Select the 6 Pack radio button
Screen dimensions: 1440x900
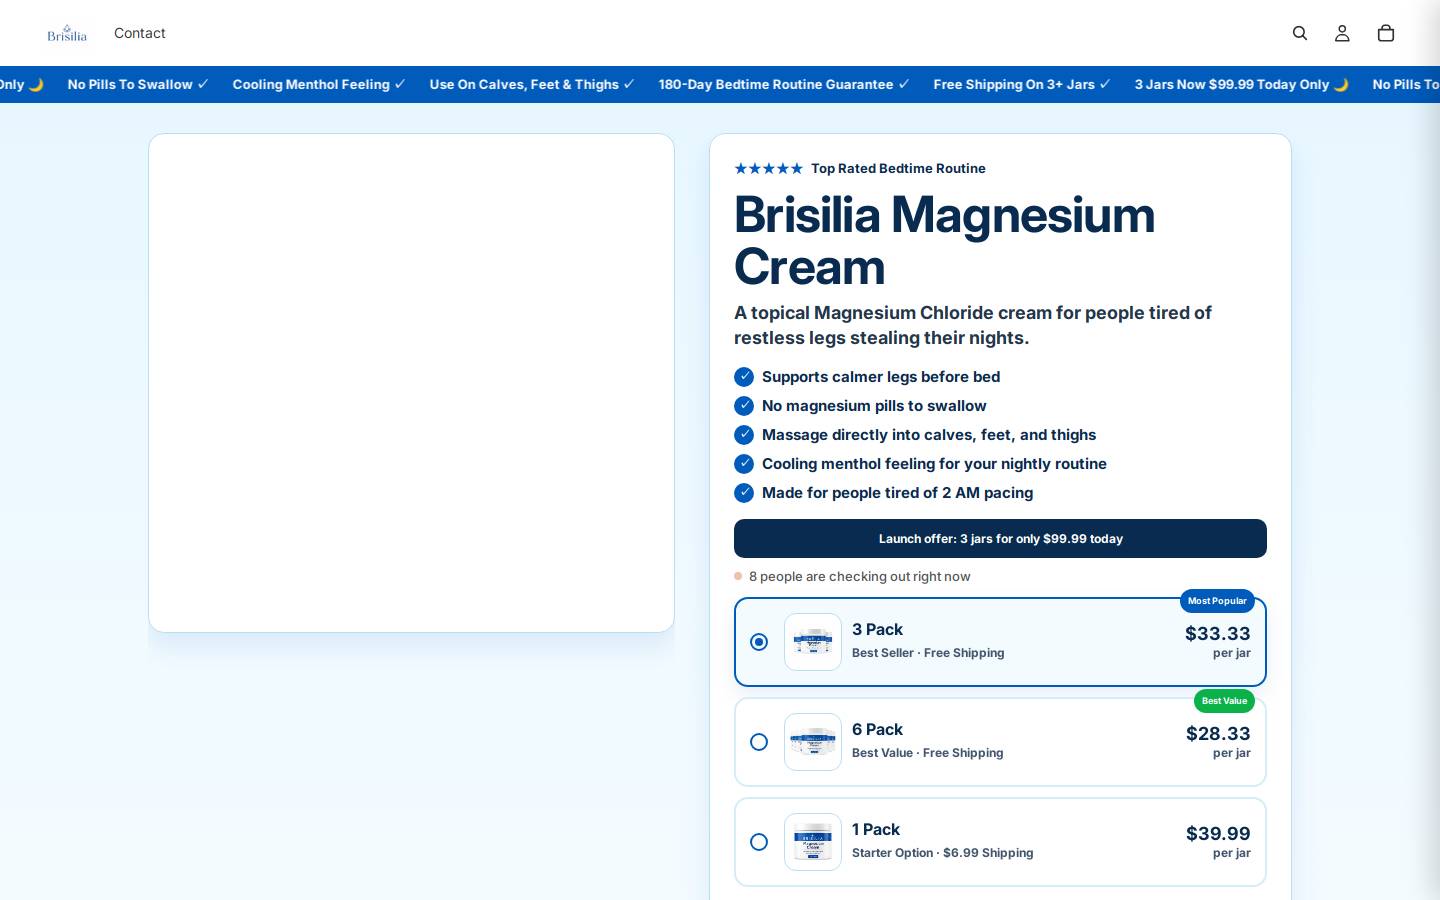coord(759,742)
